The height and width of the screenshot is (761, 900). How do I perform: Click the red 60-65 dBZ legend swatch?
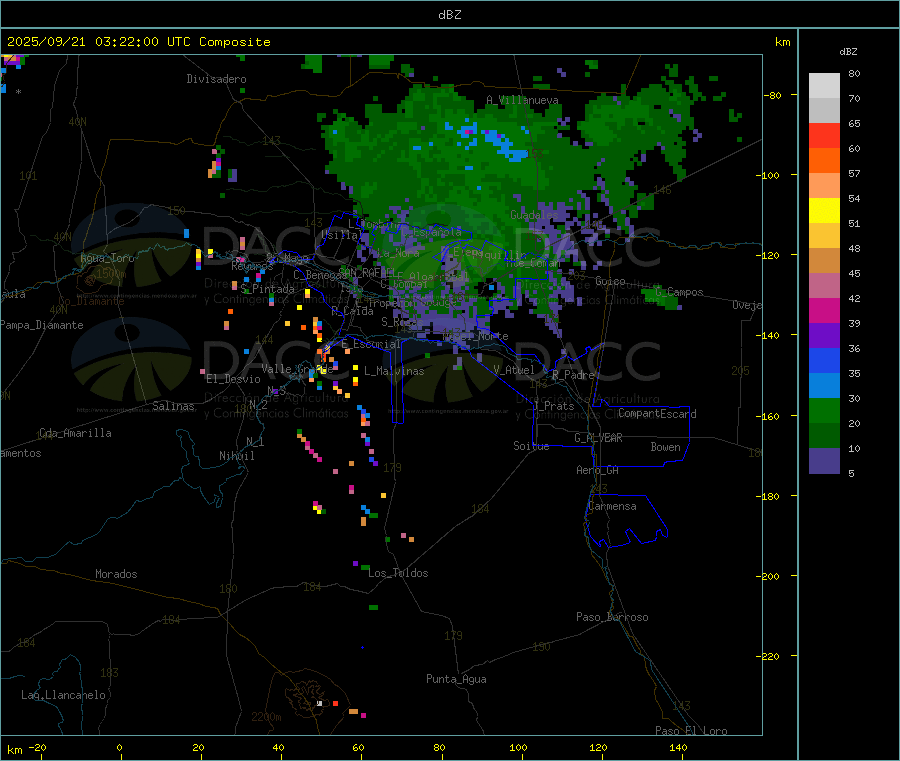[x=824, y=136]
